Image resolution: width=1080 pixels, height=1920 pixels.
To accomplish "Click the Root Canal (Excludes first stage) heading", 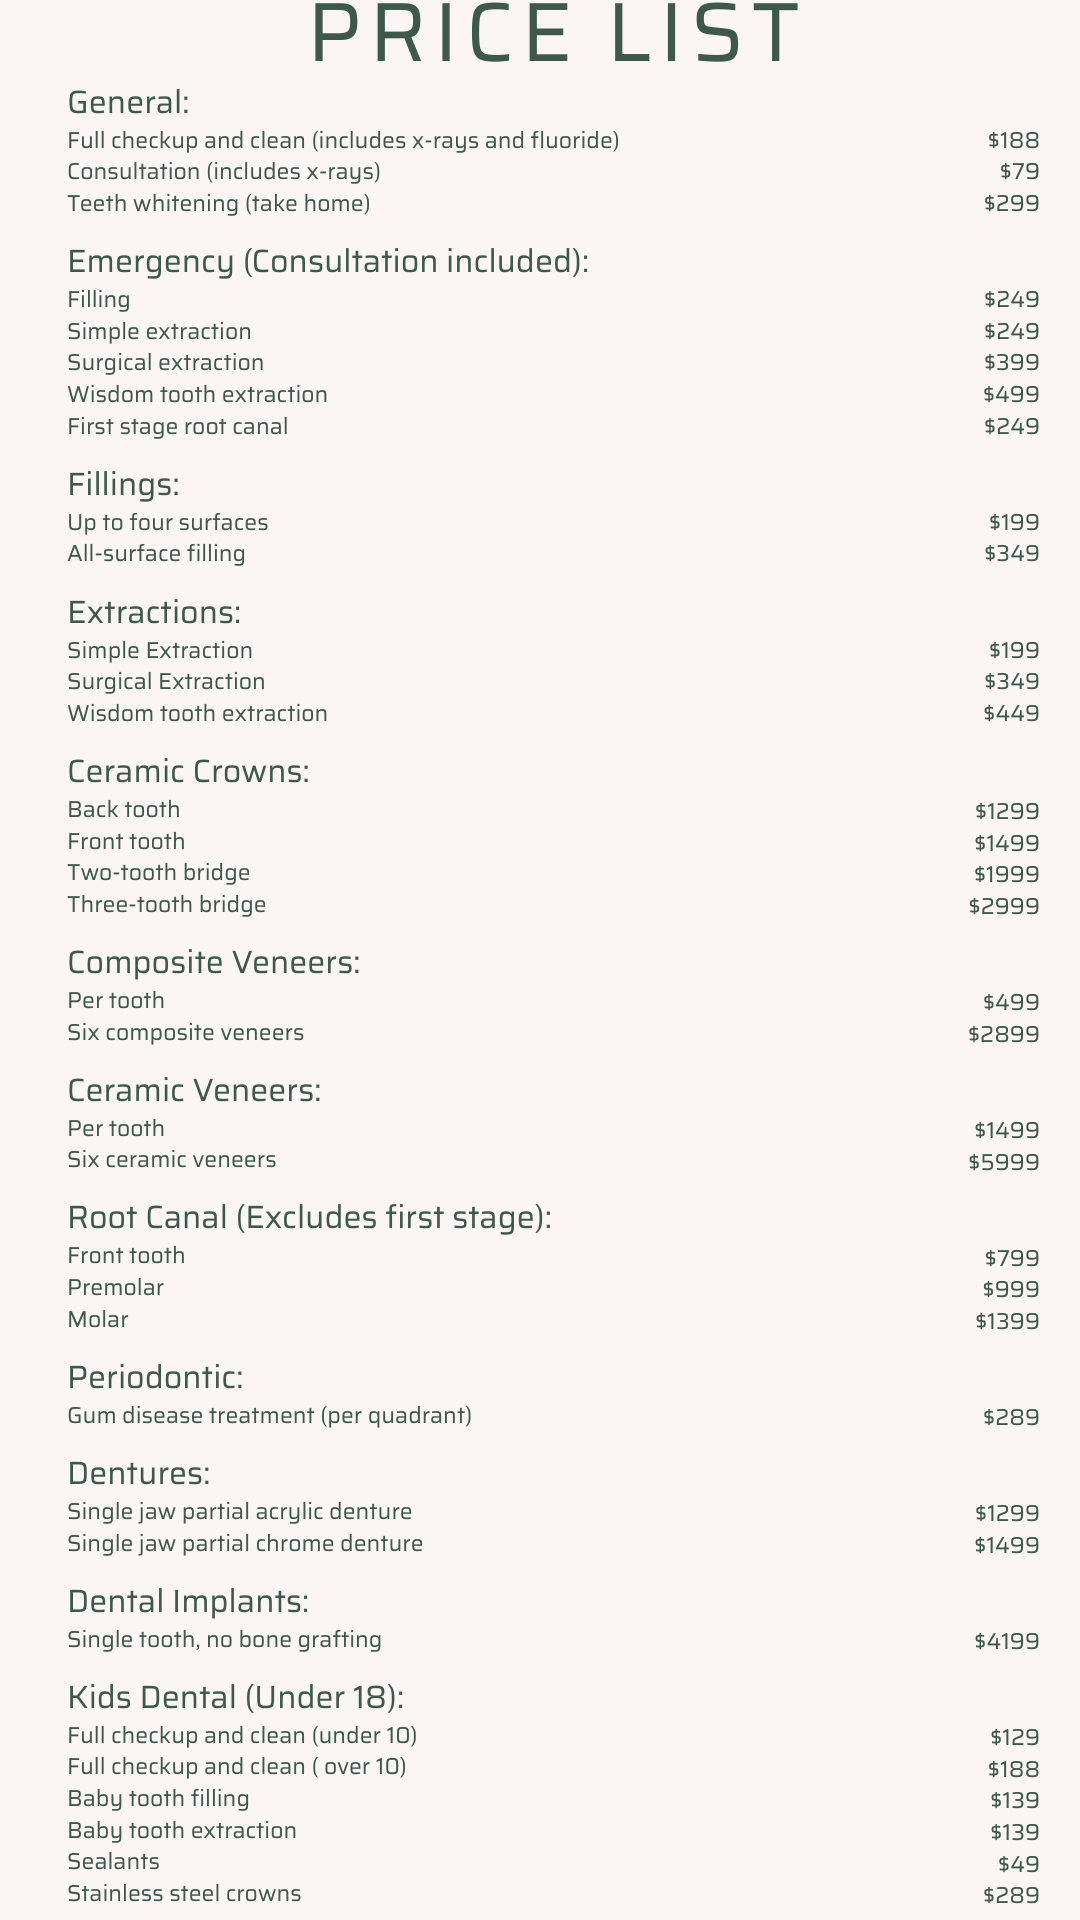I will 310,1218.
